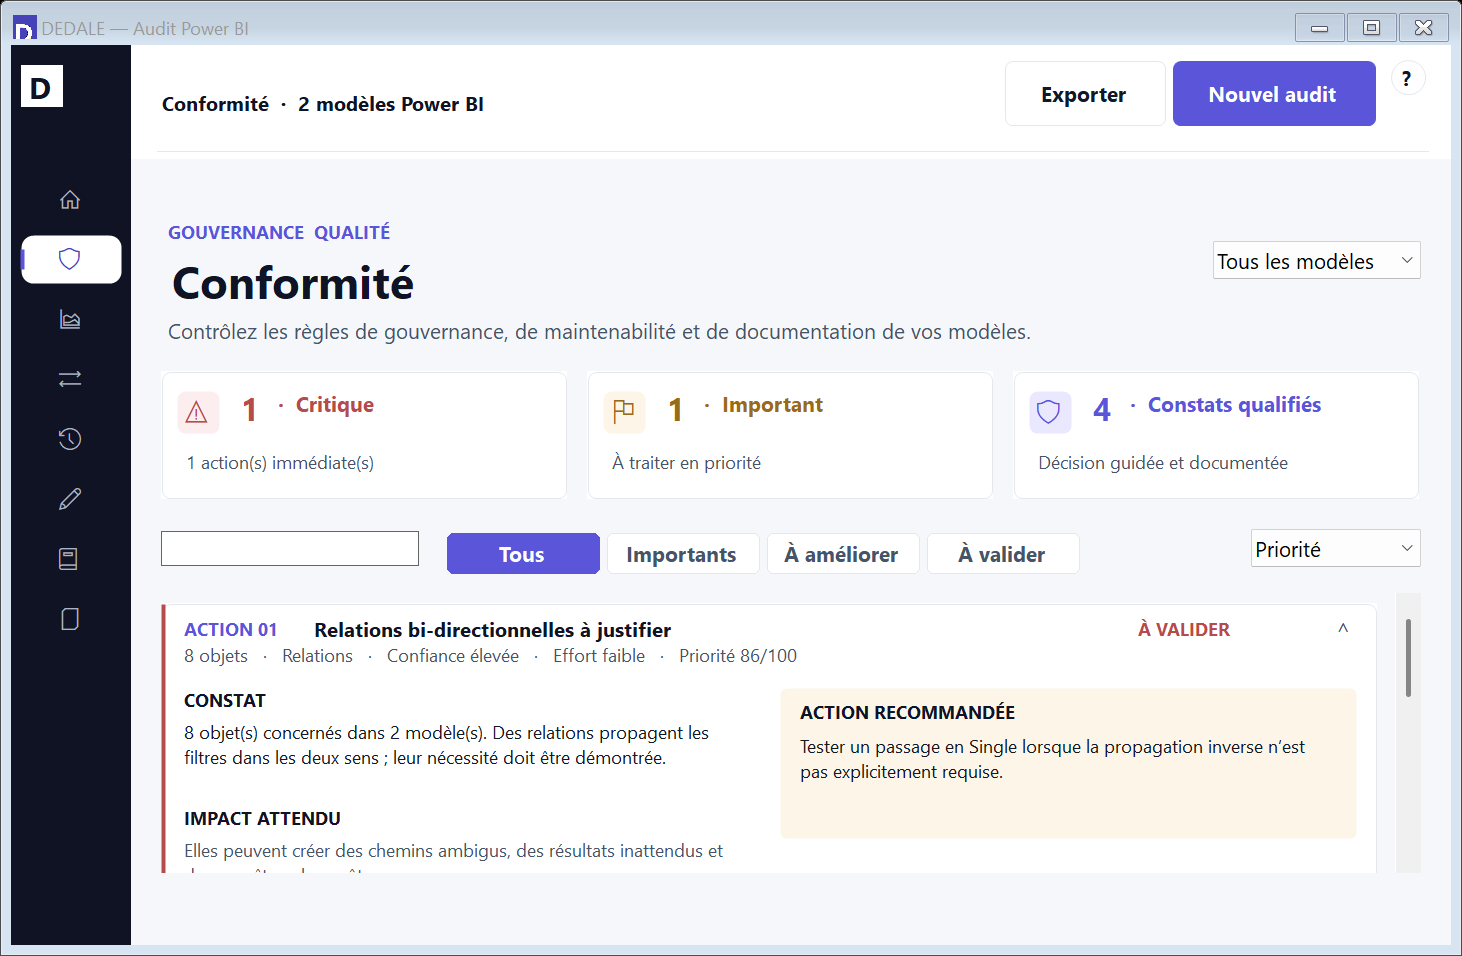Click the IMPACT ATTENDU heading

tap(263, 819)
